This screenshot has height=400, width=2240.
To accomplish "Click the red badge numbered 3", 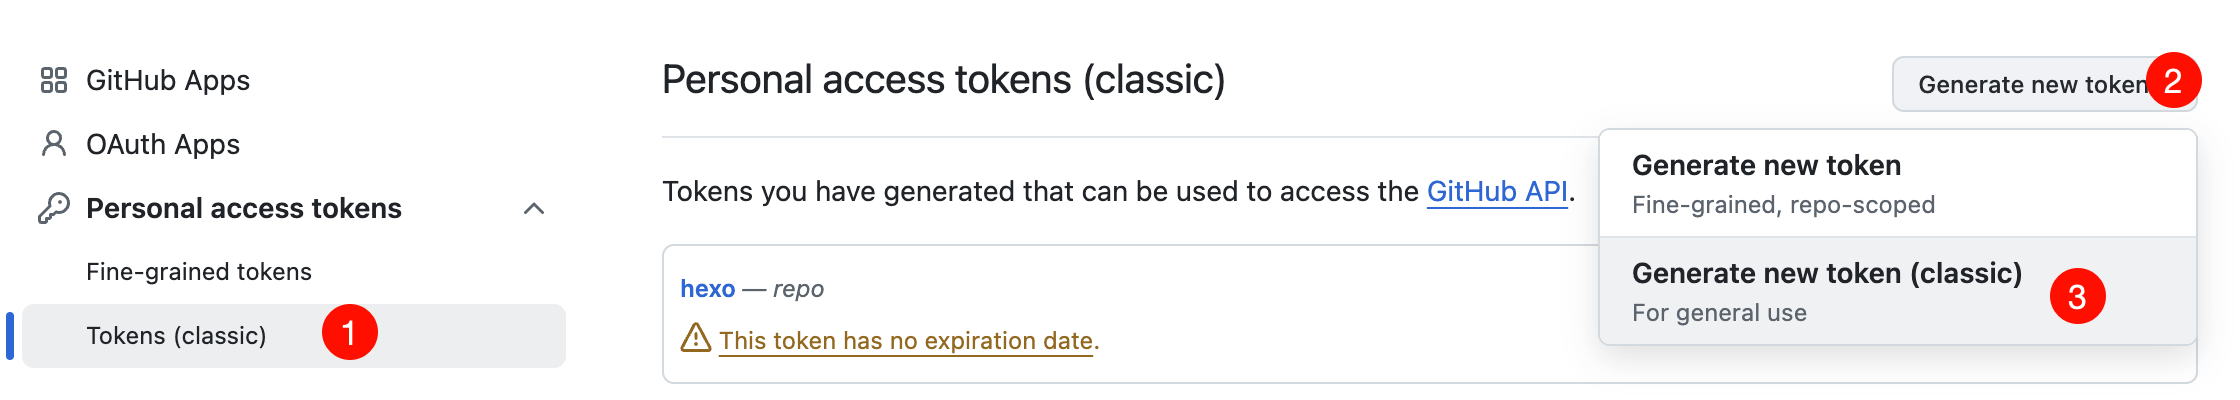I will 2077,297.
